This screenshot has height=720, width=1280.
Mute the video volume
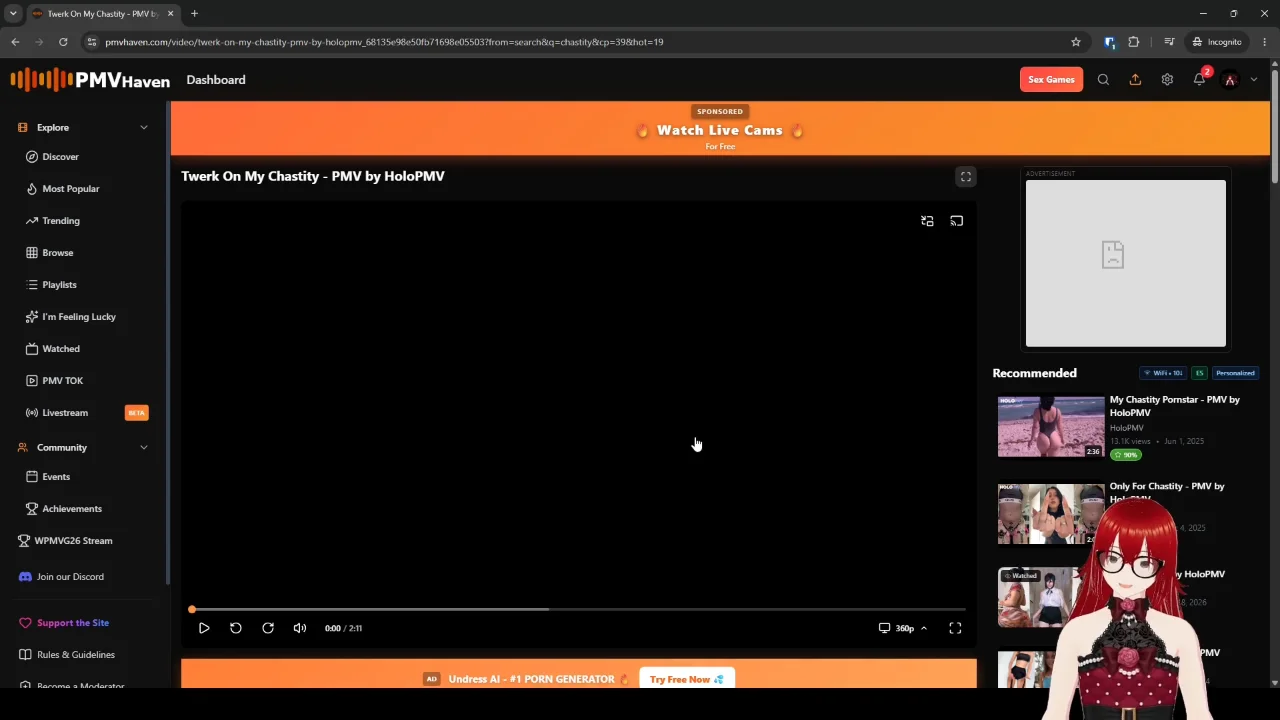coord(300,628)
